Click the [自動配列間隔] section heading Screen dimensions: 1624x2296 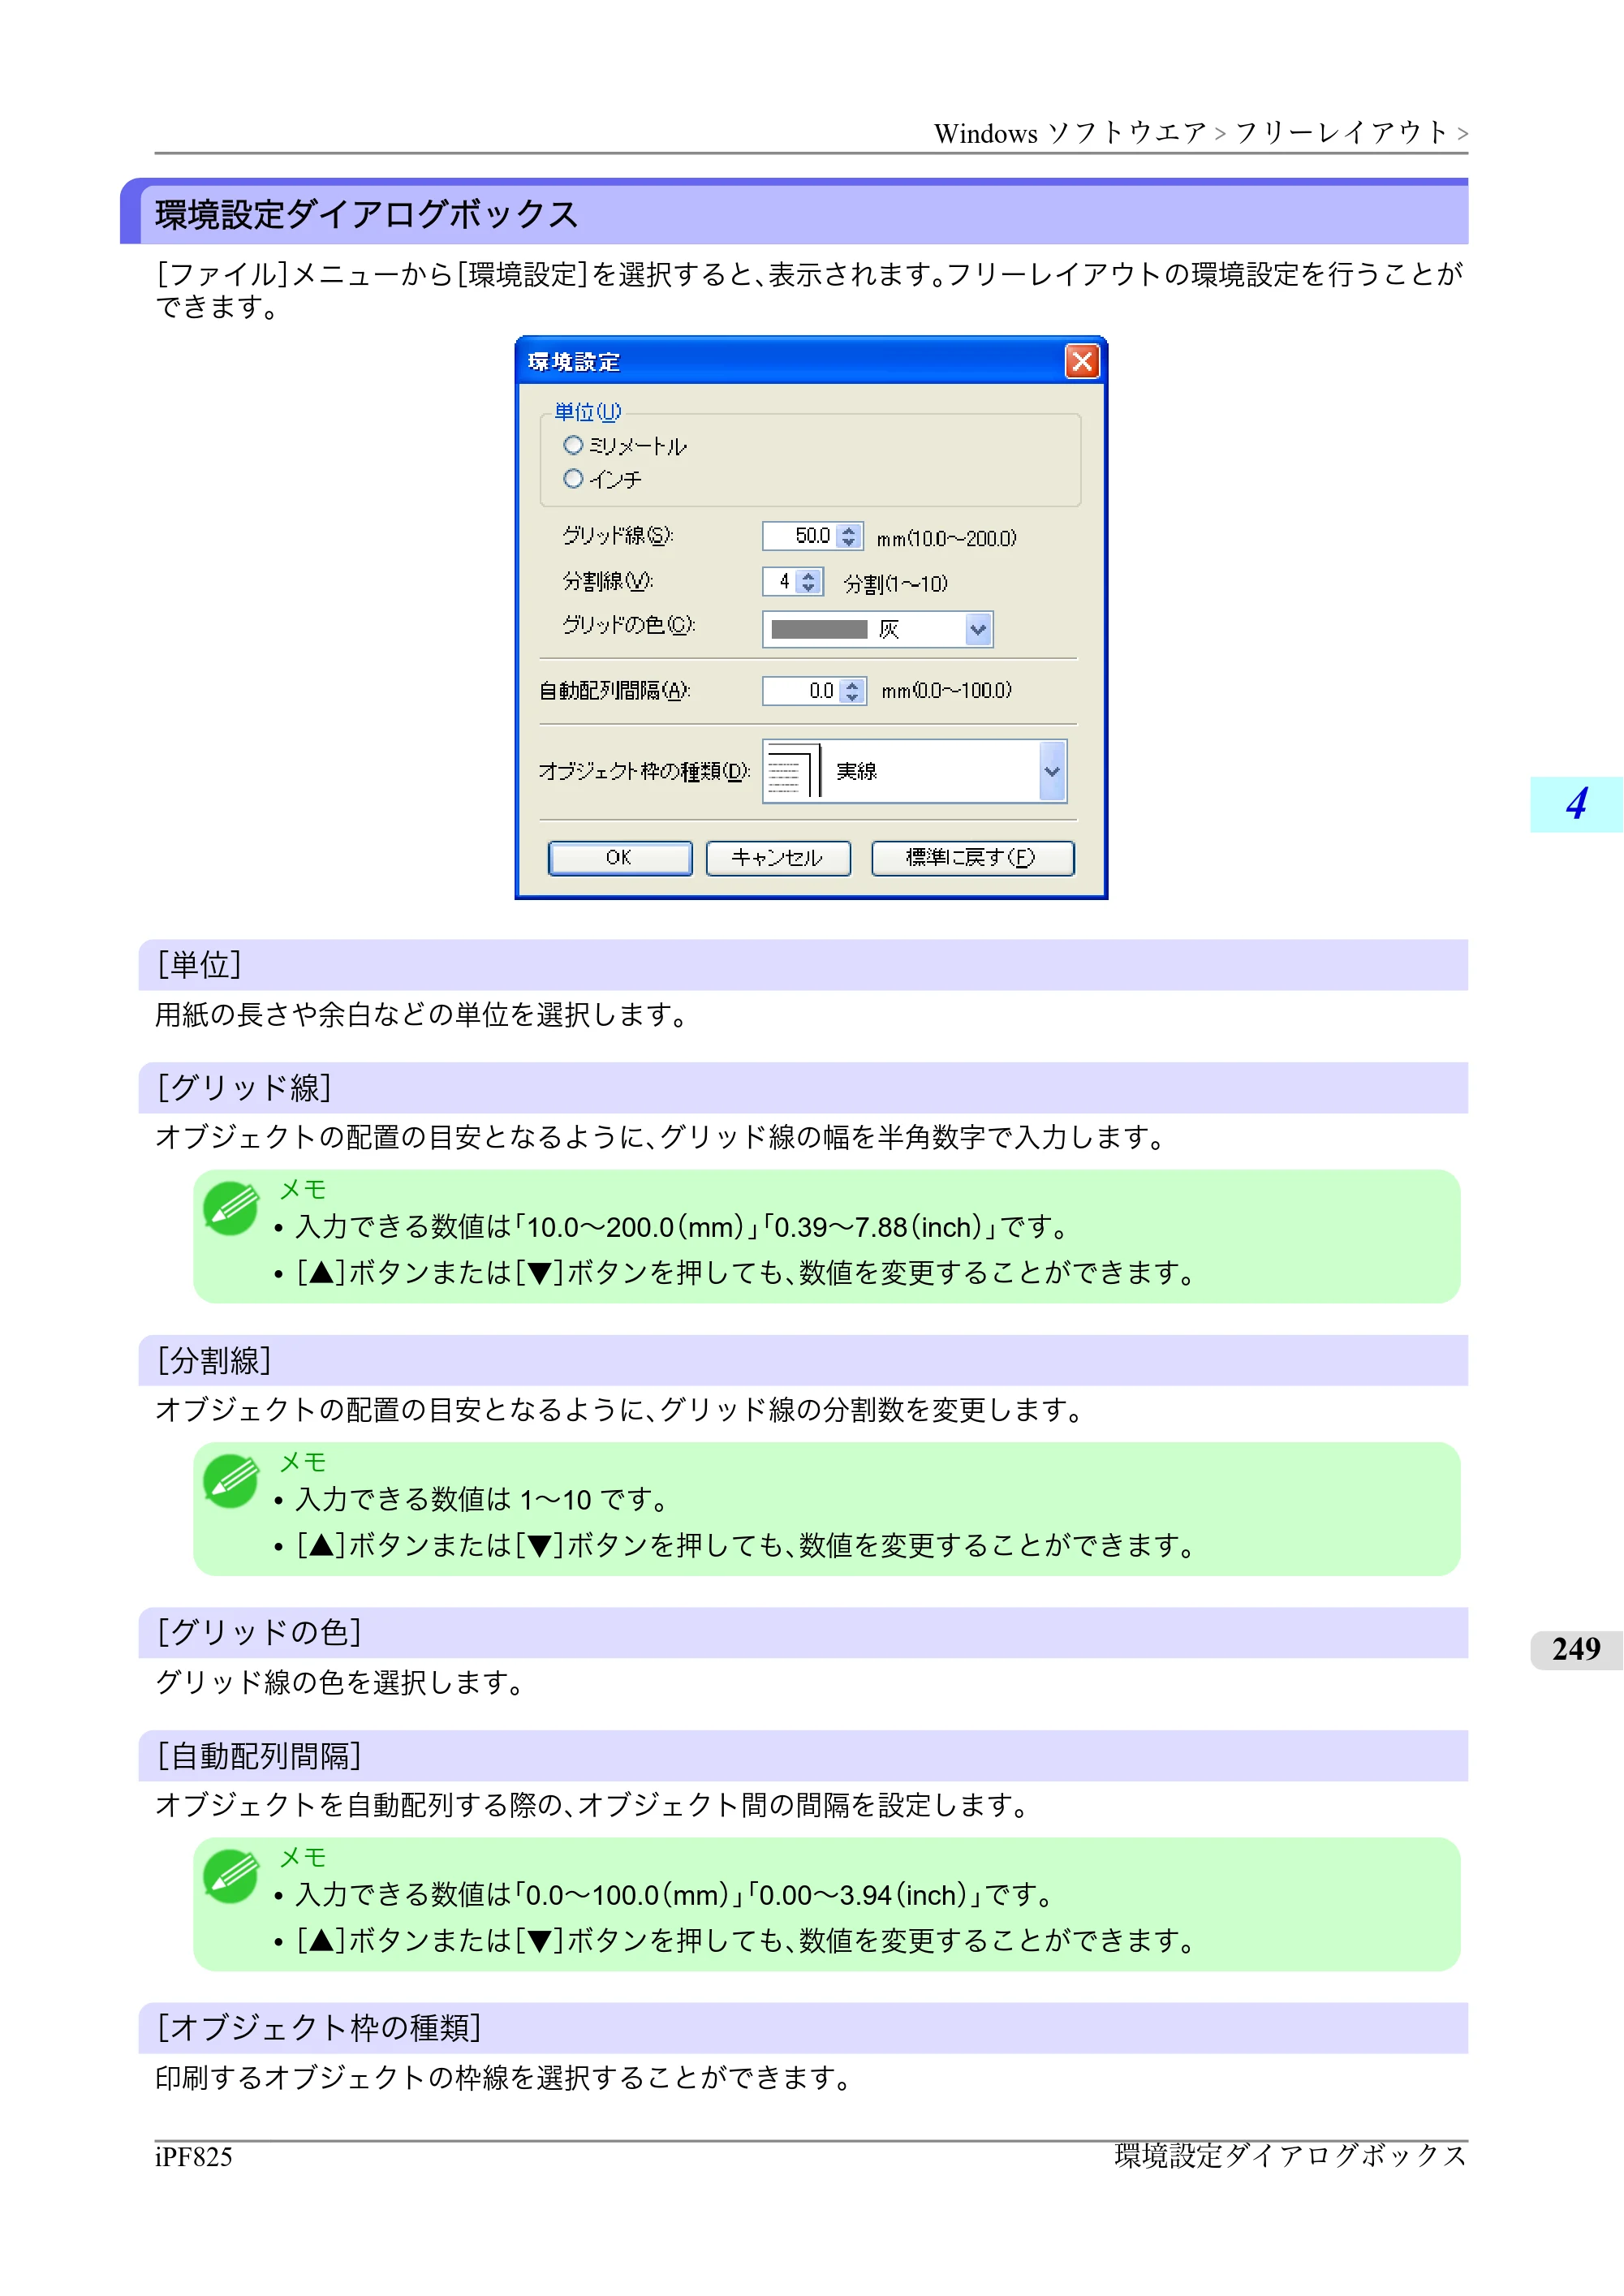click(x=260, y=1756)
